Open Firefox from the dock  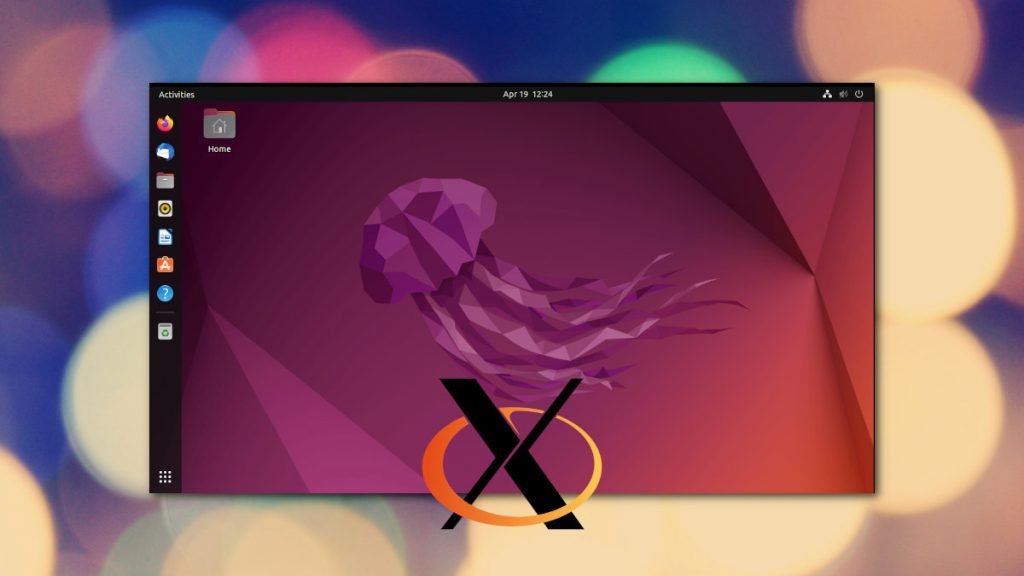tap(165, 123)
